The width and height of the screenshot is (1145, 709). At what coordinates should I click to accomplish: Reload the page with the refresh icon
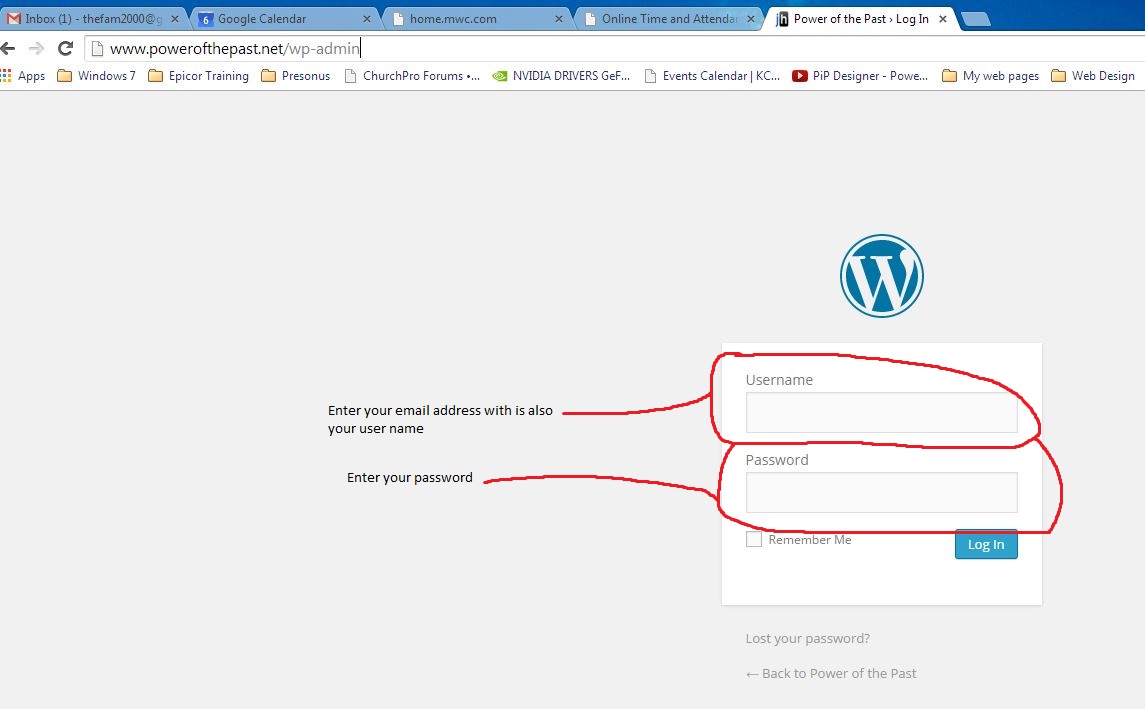(65, 49)
